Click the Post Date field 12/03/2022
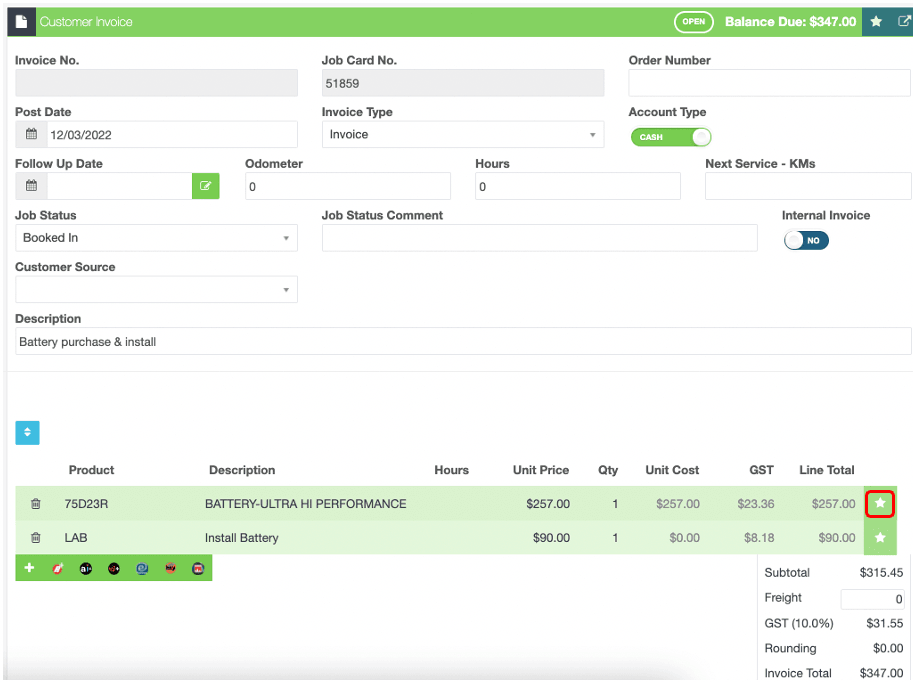Screen dimensions: 913x682 (x=172, y=135)
